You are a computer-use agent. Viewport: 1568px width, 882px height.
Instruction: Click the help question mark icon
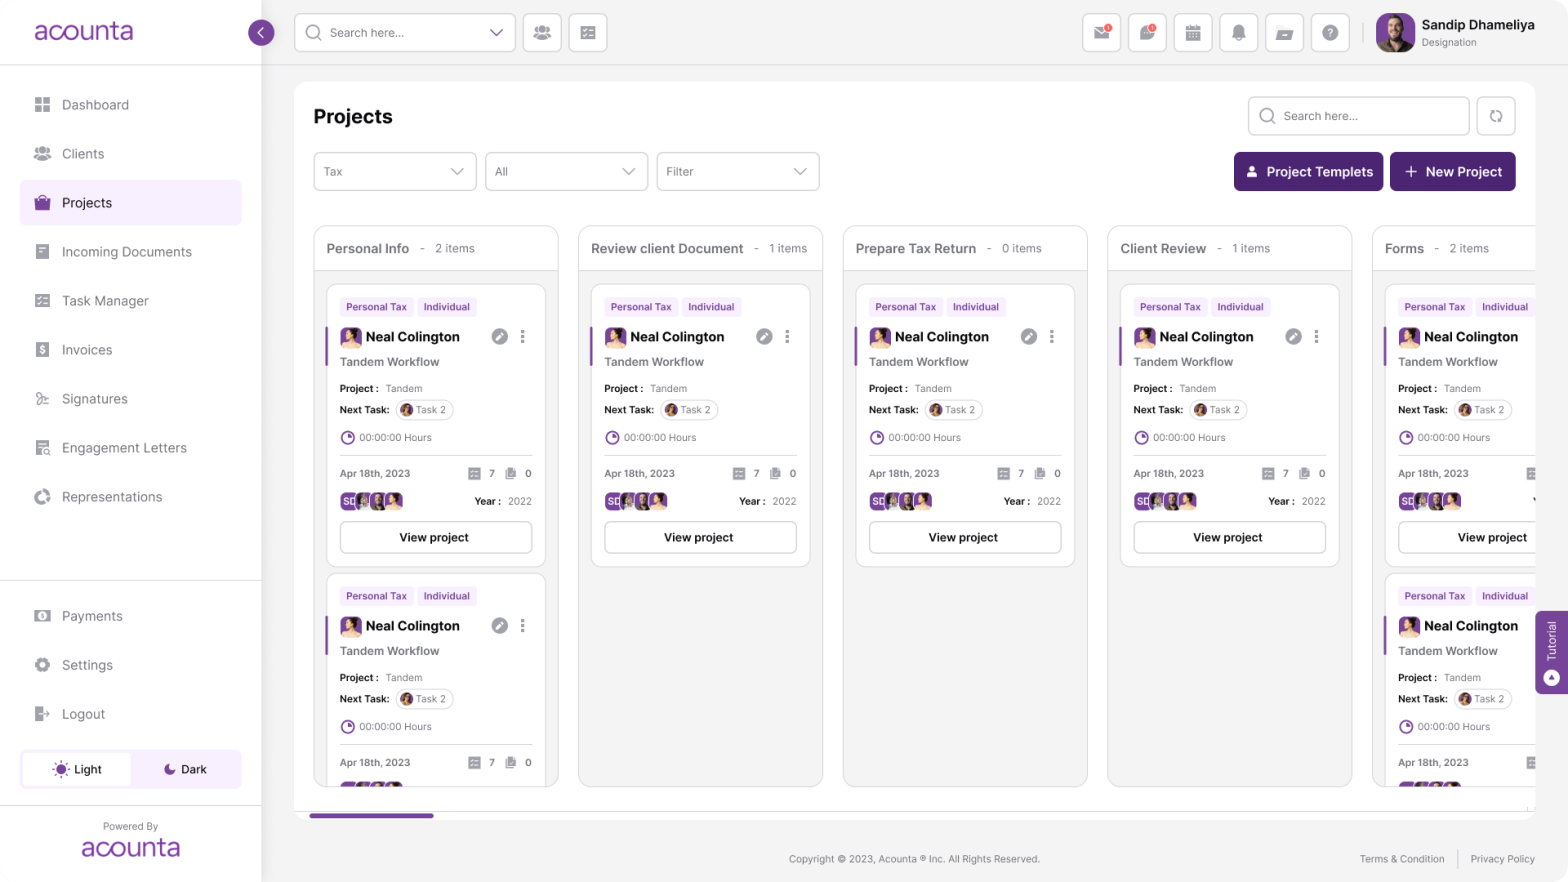click(1329, 33)
